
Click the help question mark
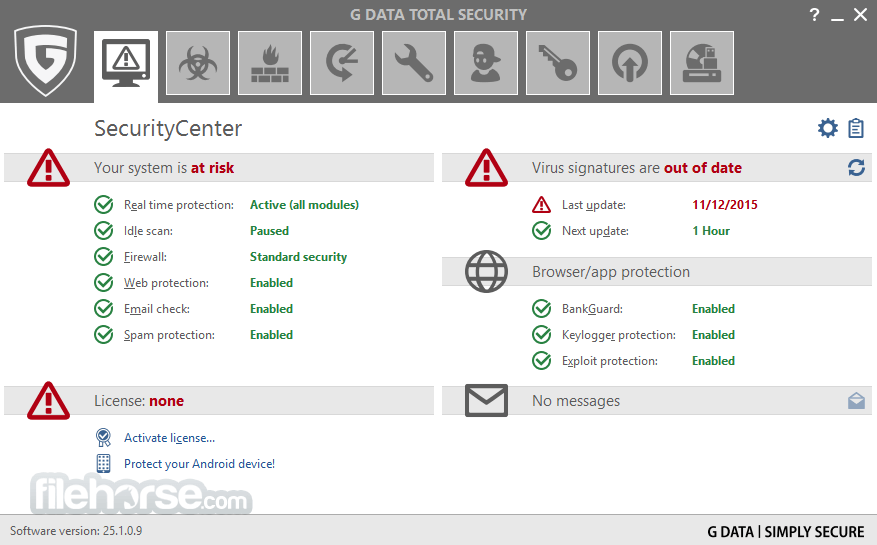(814, 15)
